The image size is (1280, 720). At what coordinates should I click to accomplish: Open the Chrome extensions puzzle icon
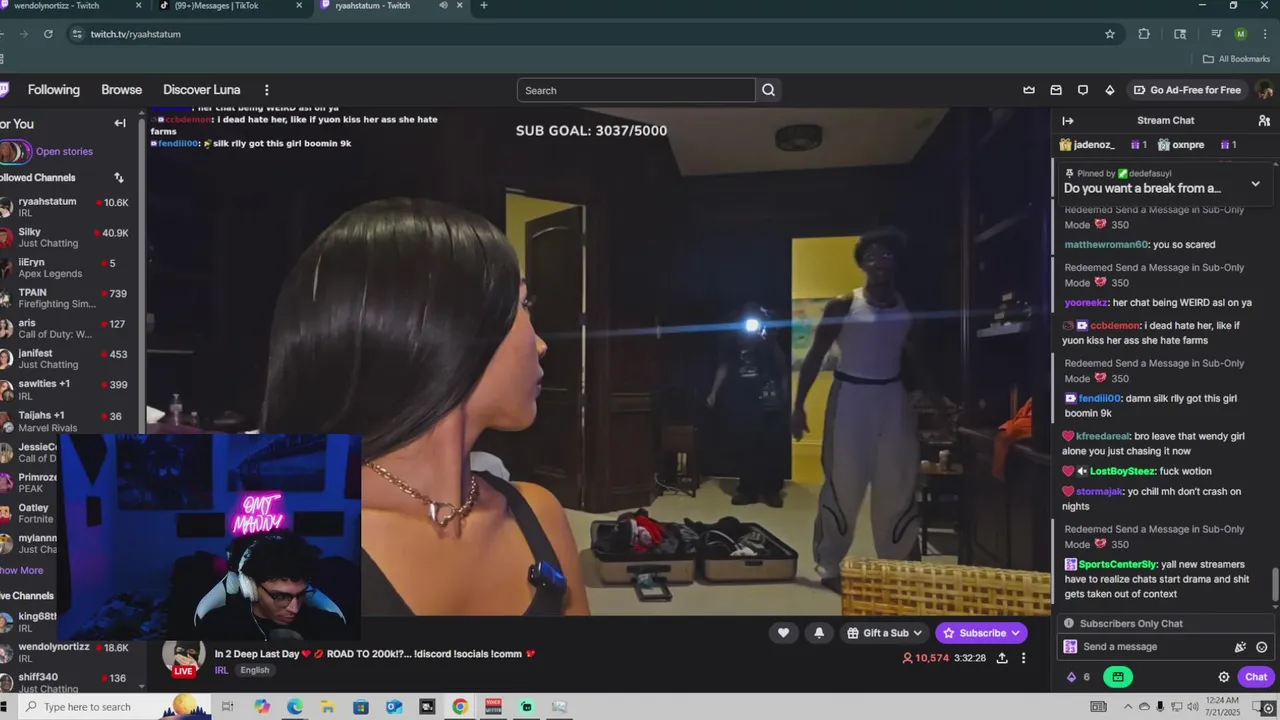[1144, 34]
